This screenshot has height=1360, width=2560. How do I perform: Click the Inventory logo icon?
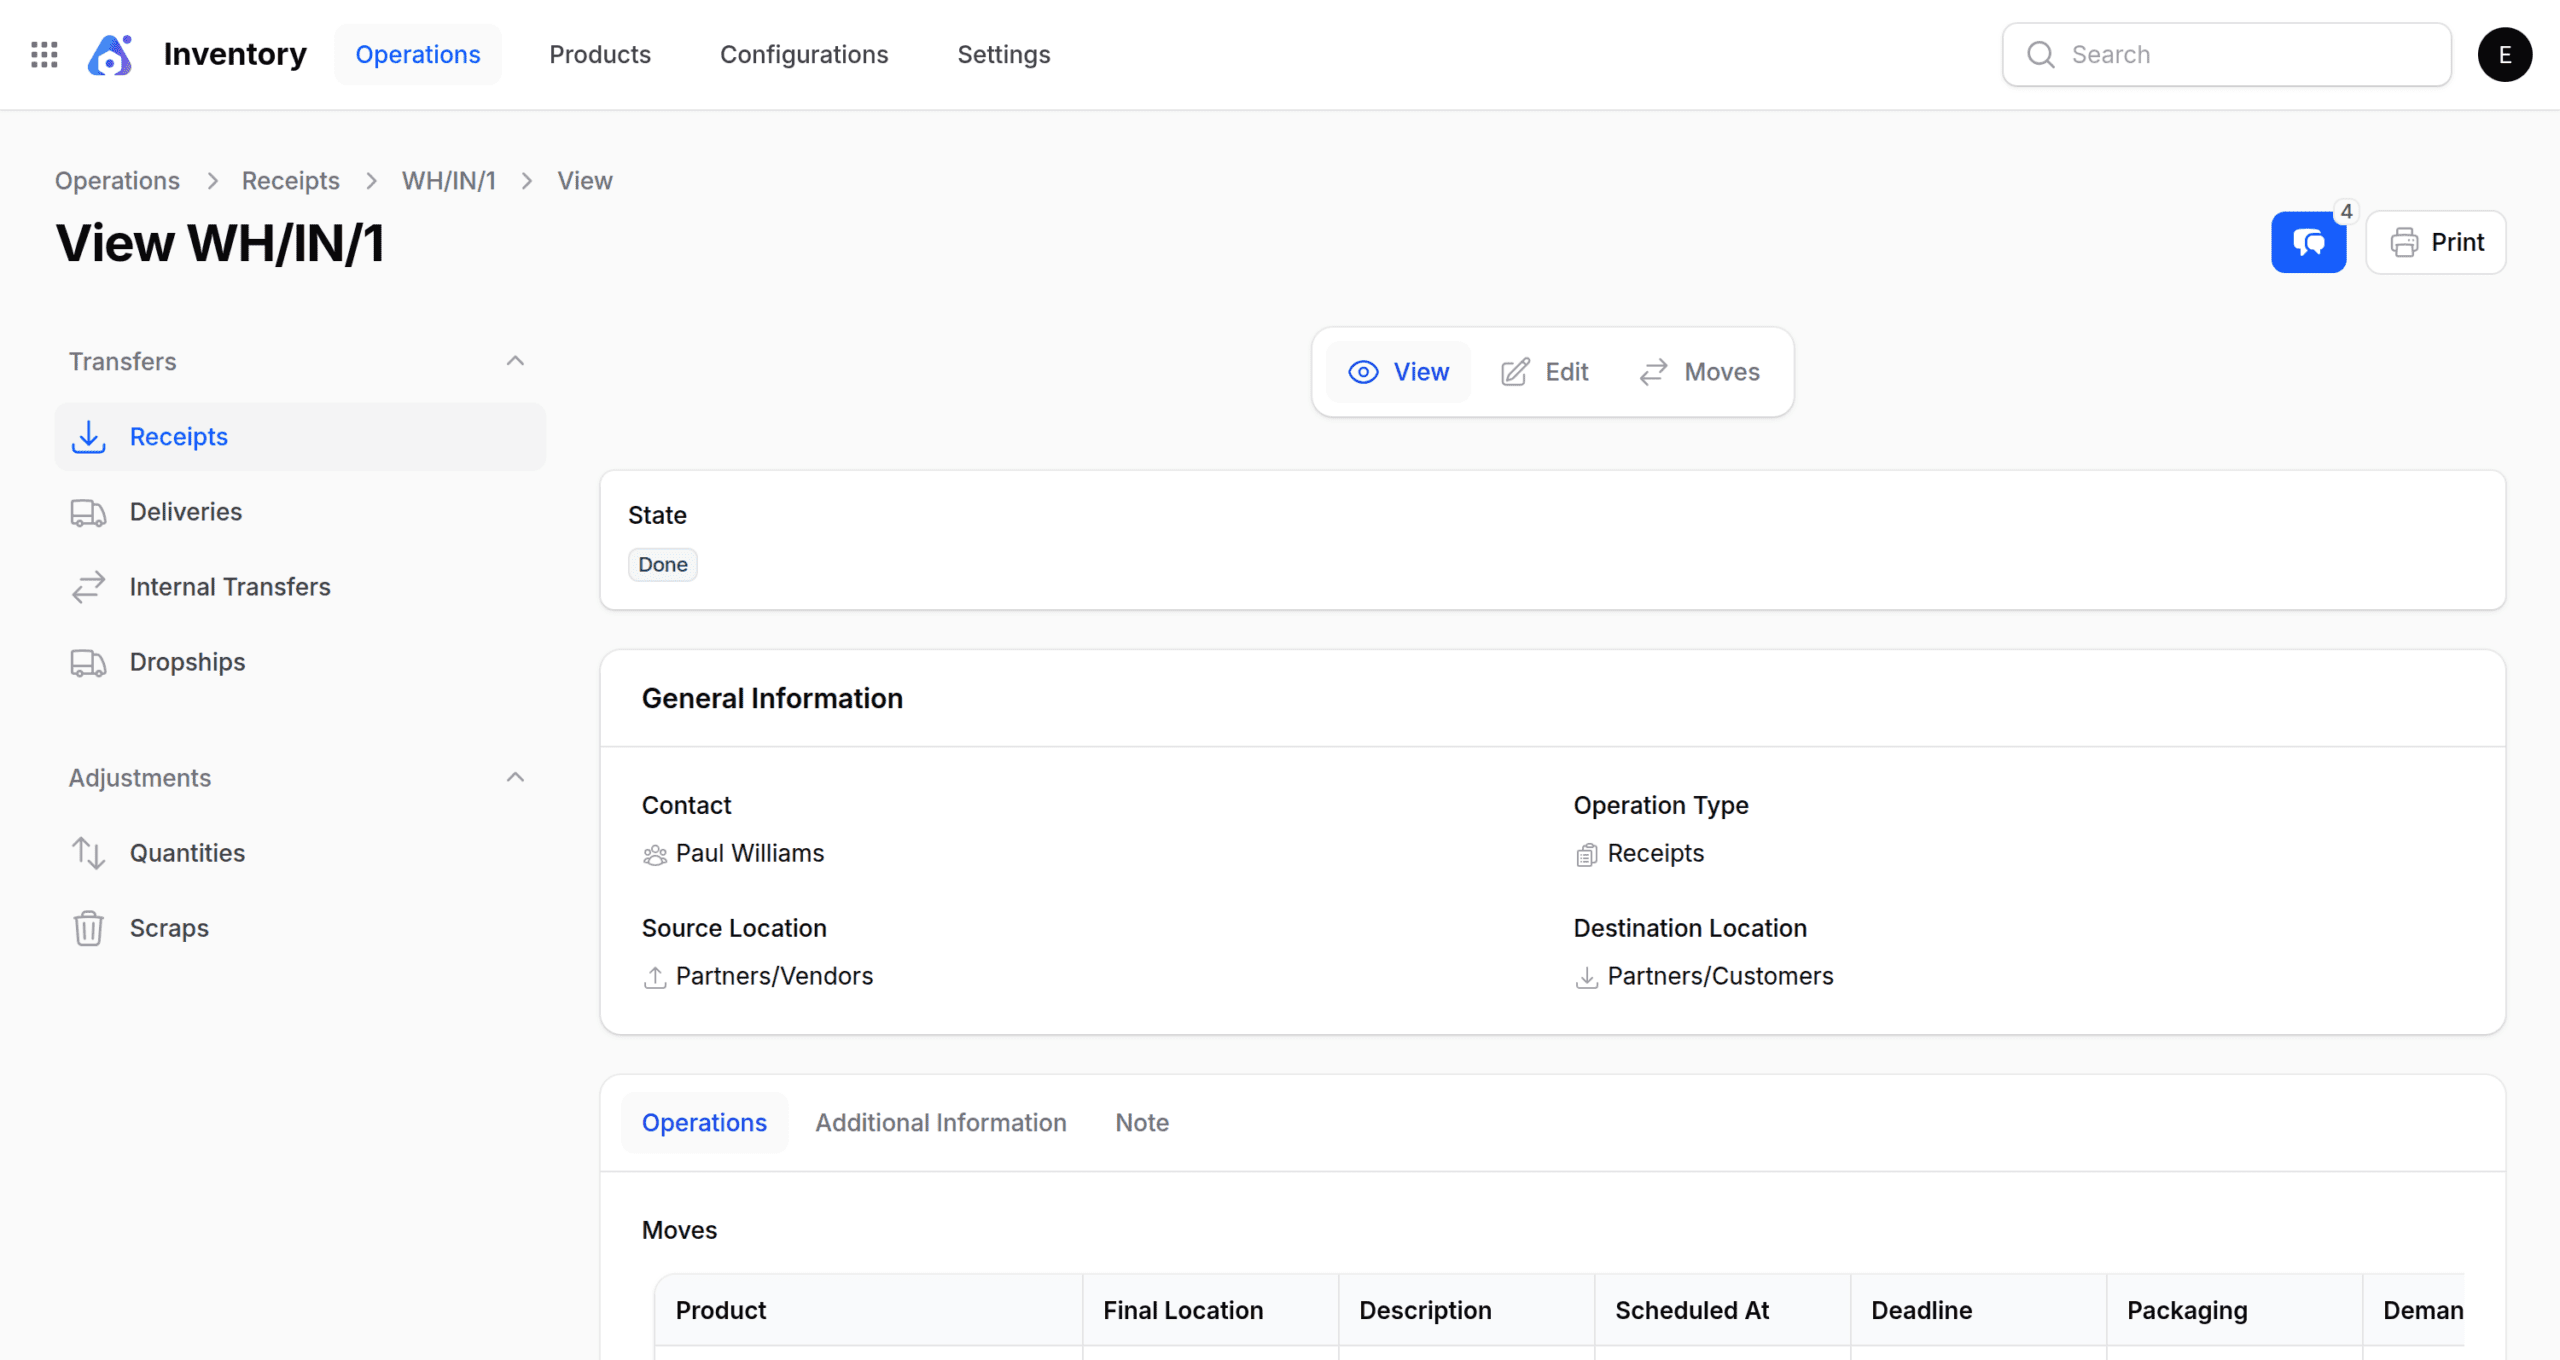110,54
